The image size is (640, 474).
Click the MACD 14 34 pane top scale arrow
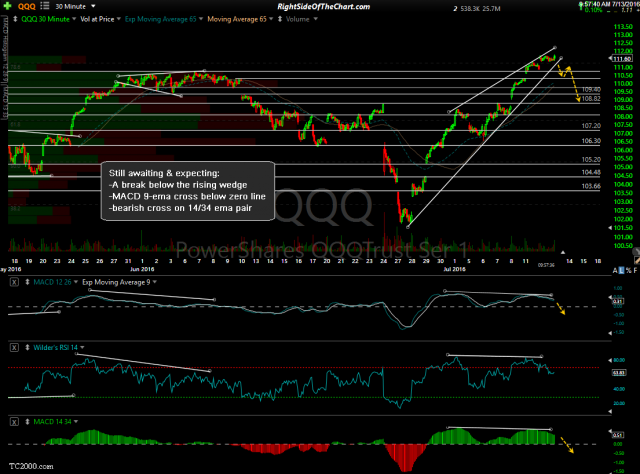(610, 431)
